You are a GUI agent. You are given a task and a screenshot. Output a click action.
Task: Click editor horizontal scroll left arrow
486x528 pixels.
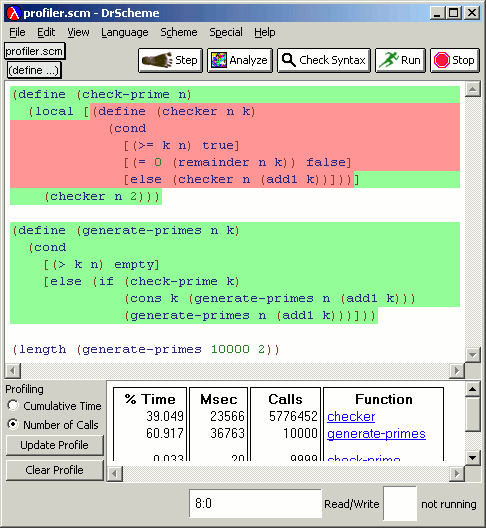coord(13,371)
